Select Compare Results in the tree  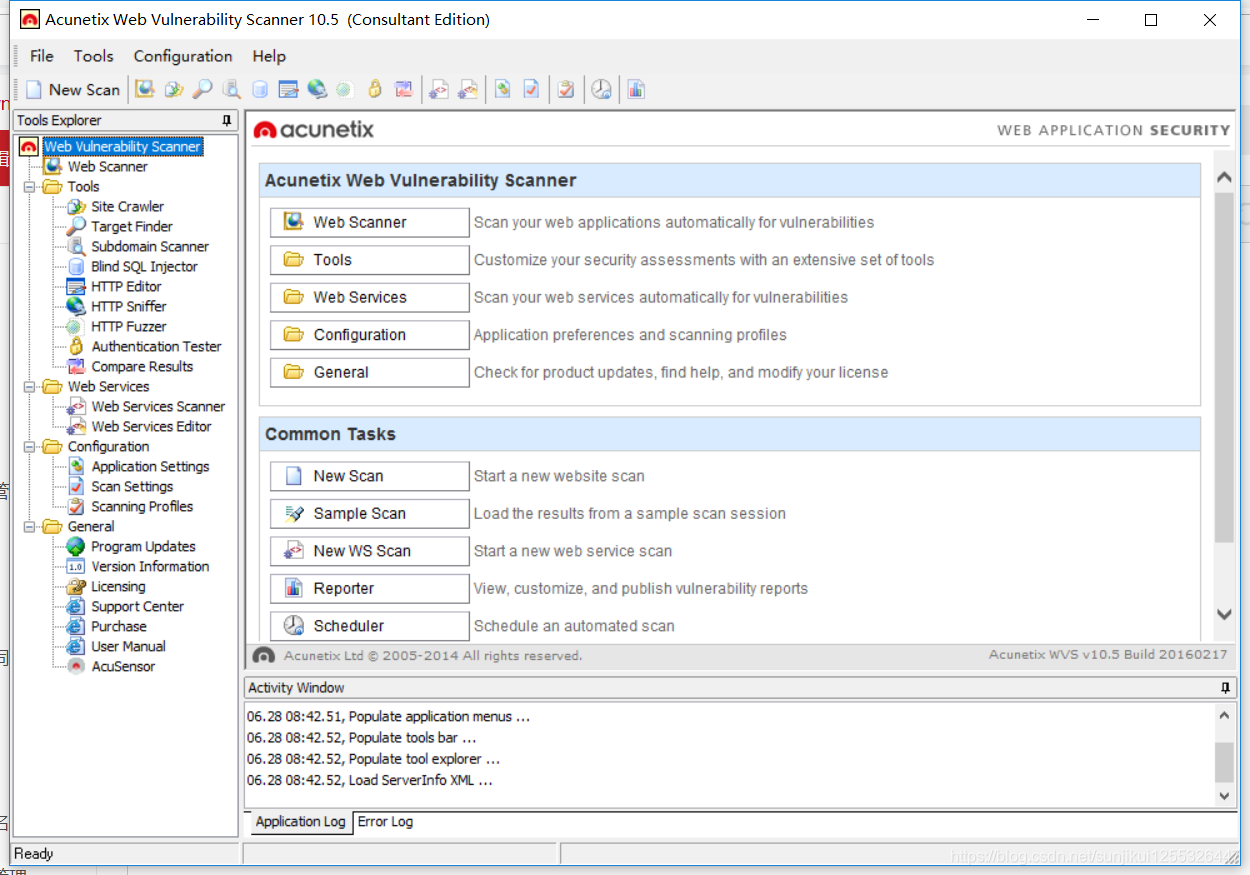[142, 367]
